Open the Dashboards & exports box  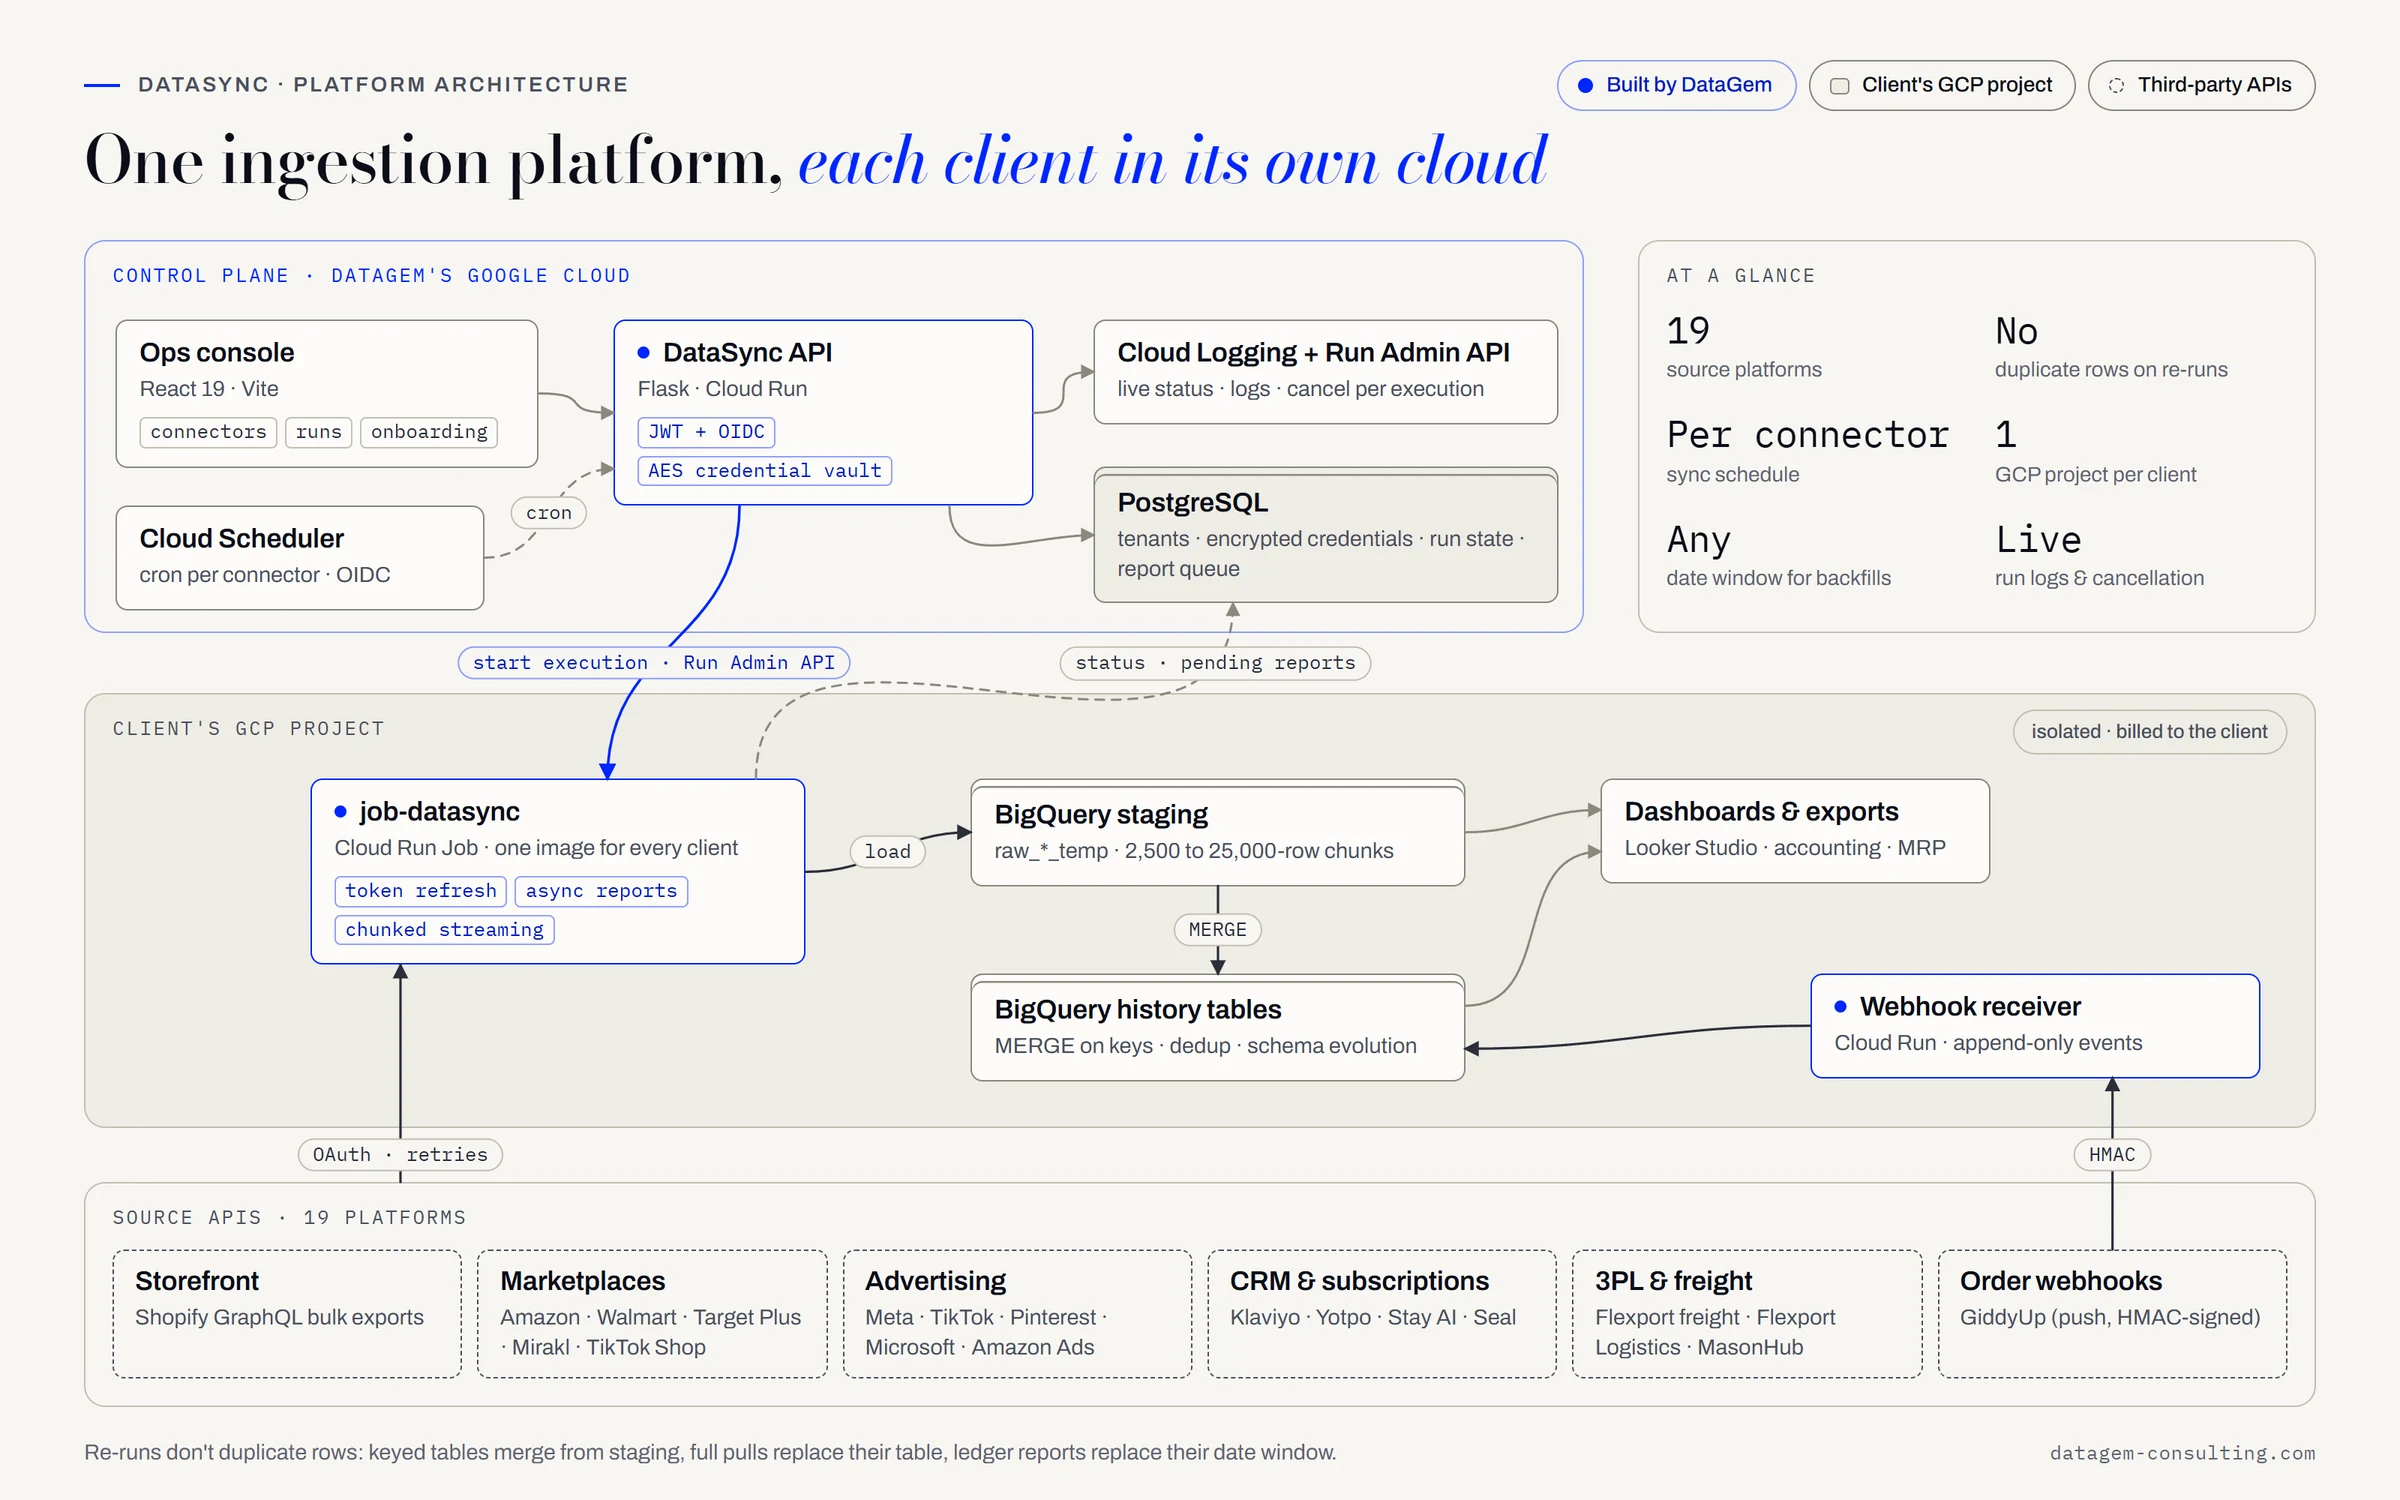click(1795, 831)
